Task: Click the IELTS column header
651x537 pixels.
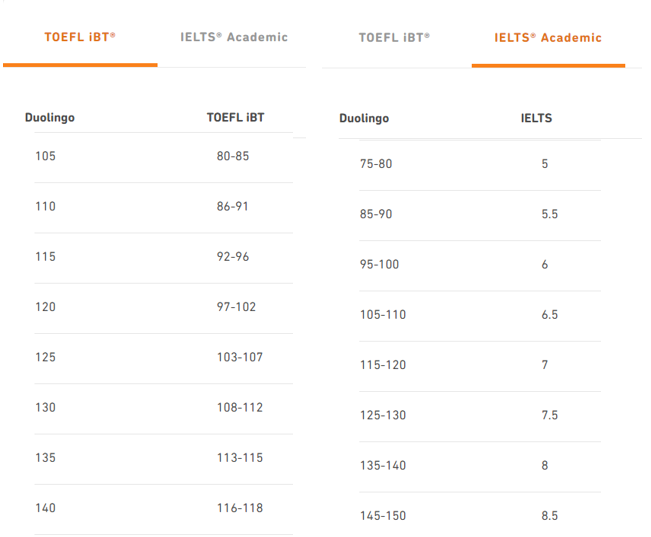Action: (x=536, y=118)
